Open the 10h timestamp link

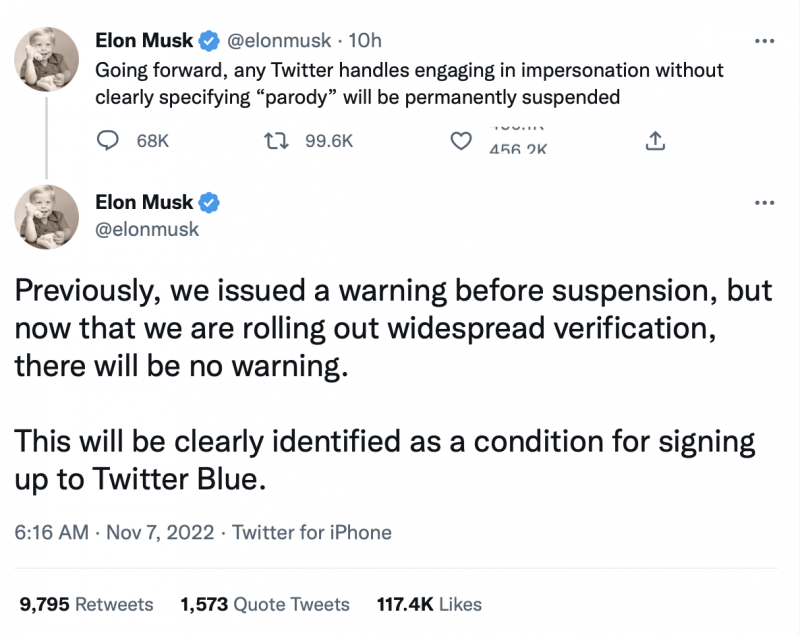365,40
